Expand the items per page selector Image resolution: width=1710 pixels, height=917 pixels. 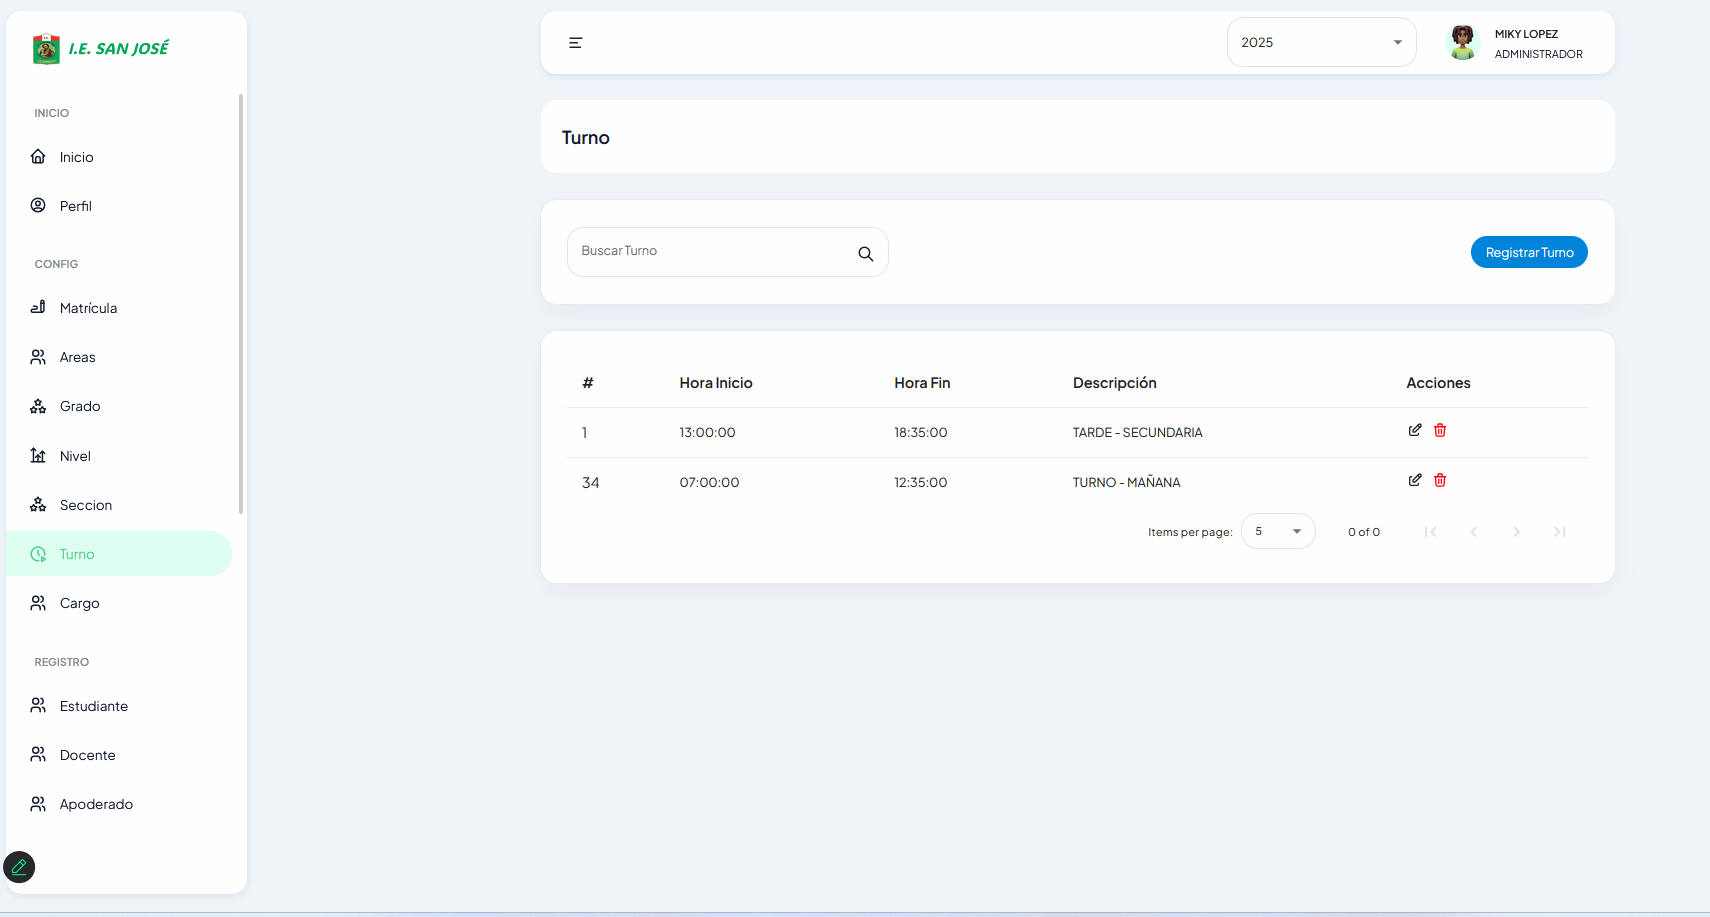[x=1278, y=531]
